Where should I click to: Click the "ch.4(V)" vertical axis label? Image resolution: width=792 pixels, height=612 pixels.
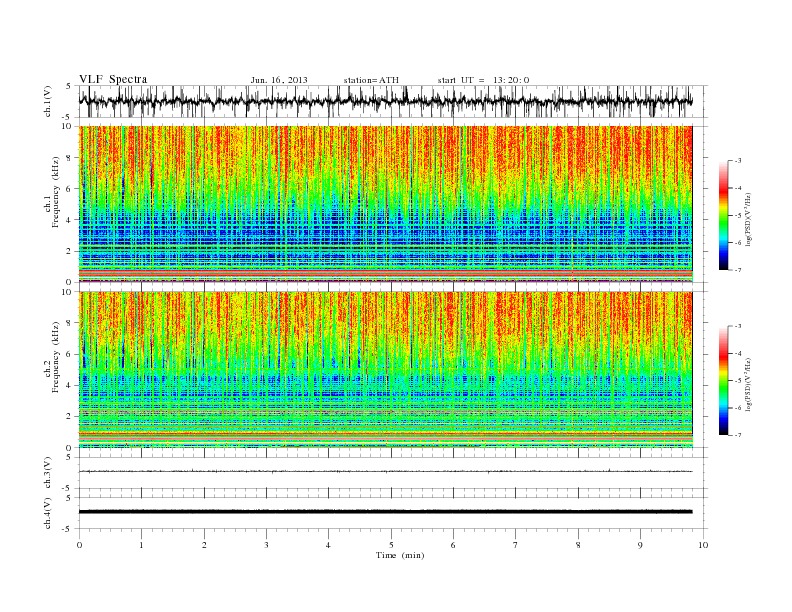(48, 514)
